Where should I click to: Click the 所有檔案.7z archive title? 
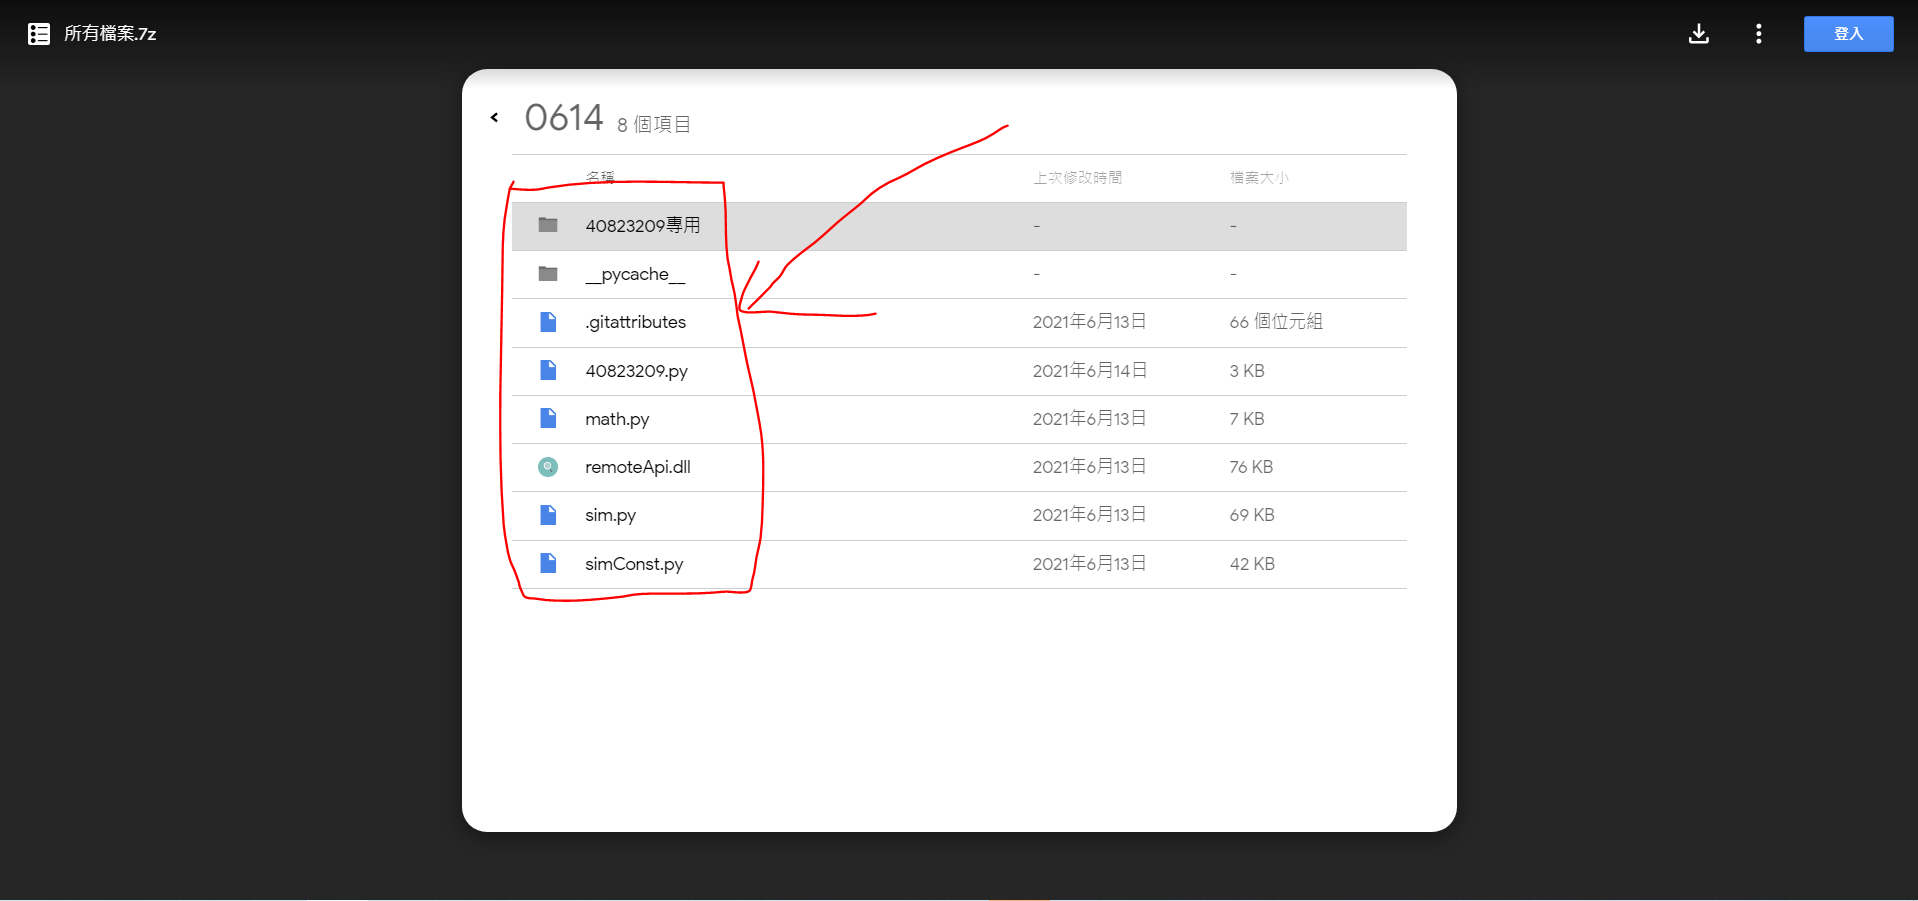(x=110, y=34)
